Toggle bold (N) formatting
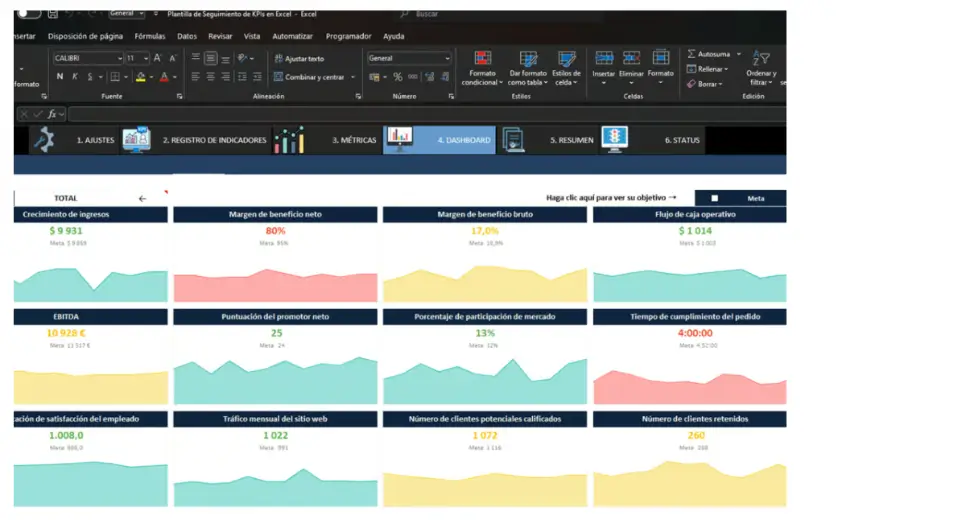Viewport: 960px width, 520px height. 60,77
